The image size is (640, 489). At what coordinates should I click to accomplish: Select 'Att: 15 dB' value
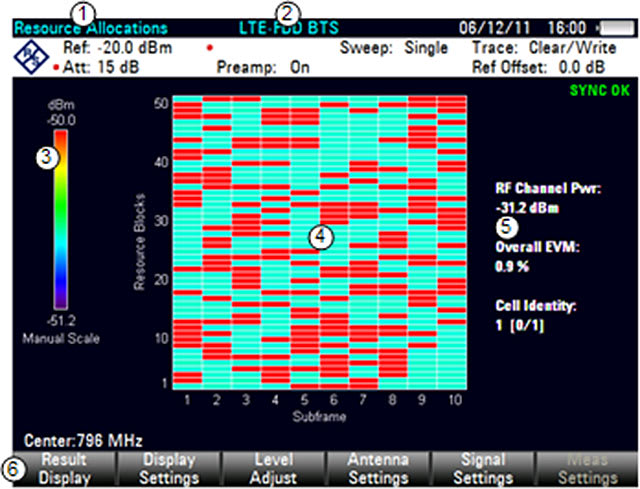(x=101, y=67)
